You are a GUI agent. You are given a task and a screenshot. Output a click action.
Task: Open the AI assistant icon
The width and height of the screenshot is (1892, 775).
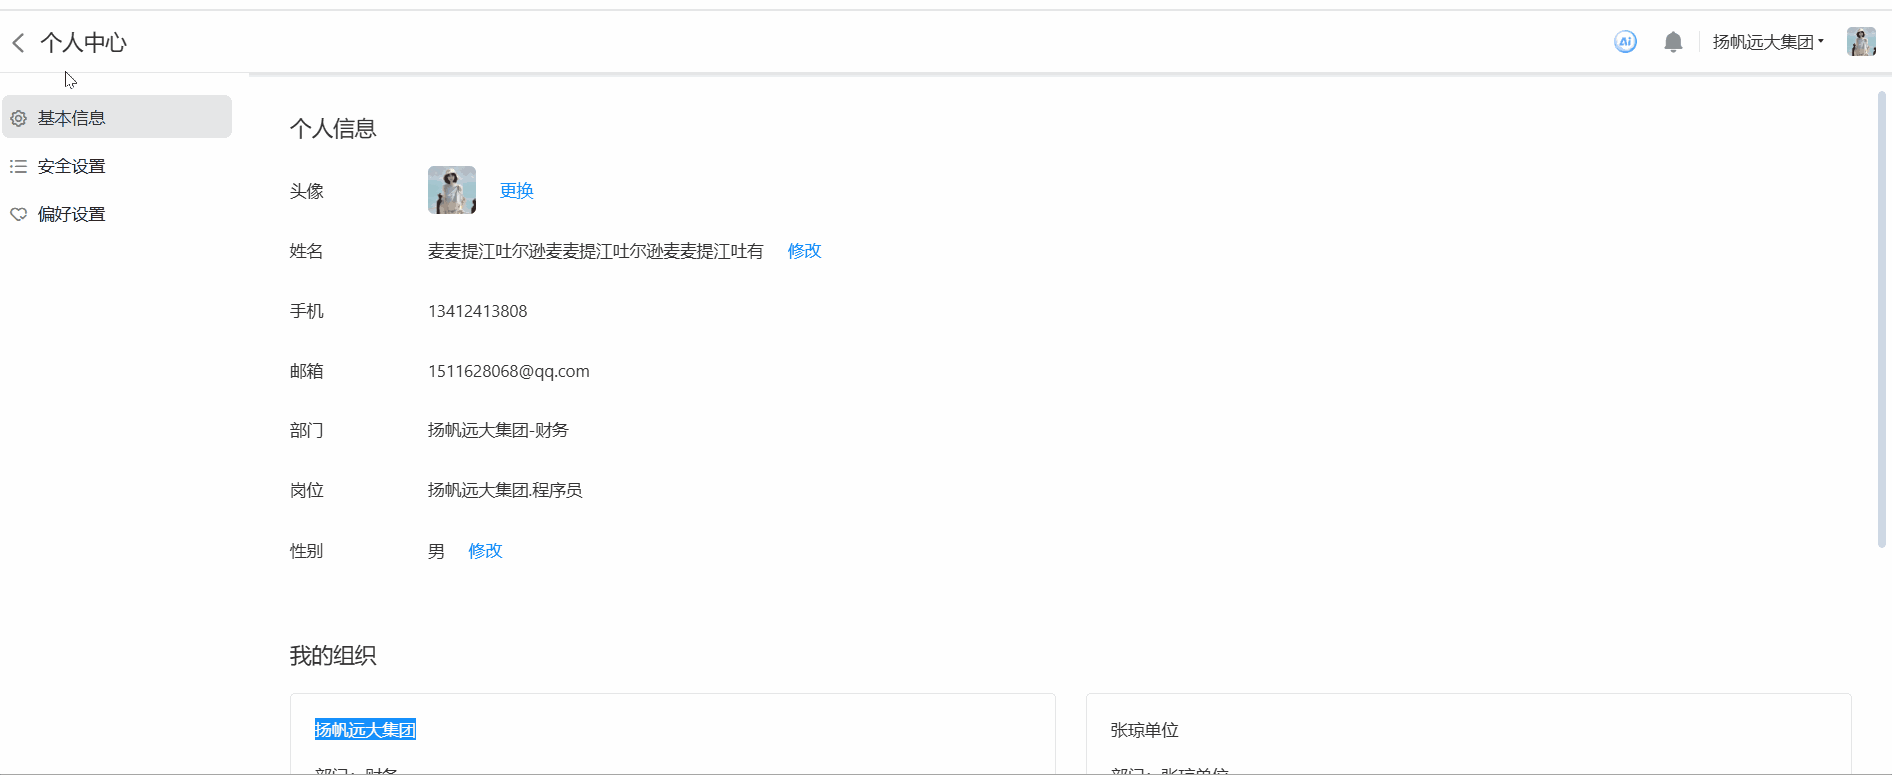tap(1625, 42)
